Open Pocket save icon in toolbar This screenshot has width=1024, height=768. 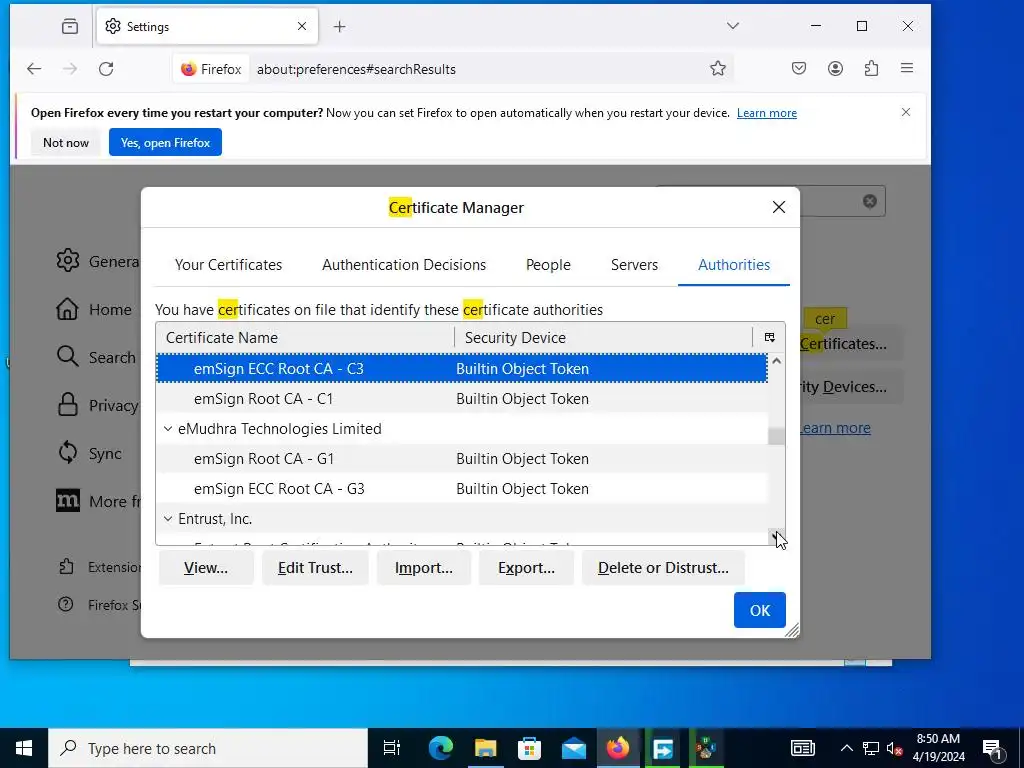[x=799, y=69]
